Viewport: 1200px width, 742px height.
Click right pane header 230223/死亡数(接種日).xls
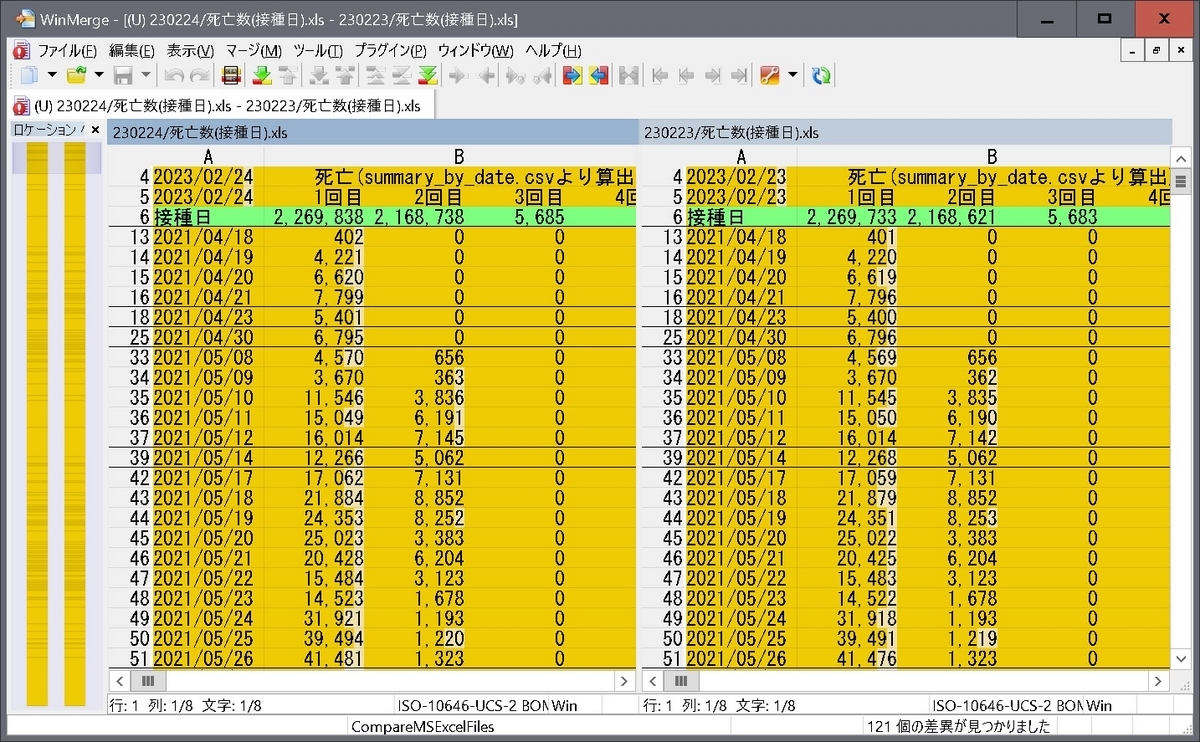906,132
